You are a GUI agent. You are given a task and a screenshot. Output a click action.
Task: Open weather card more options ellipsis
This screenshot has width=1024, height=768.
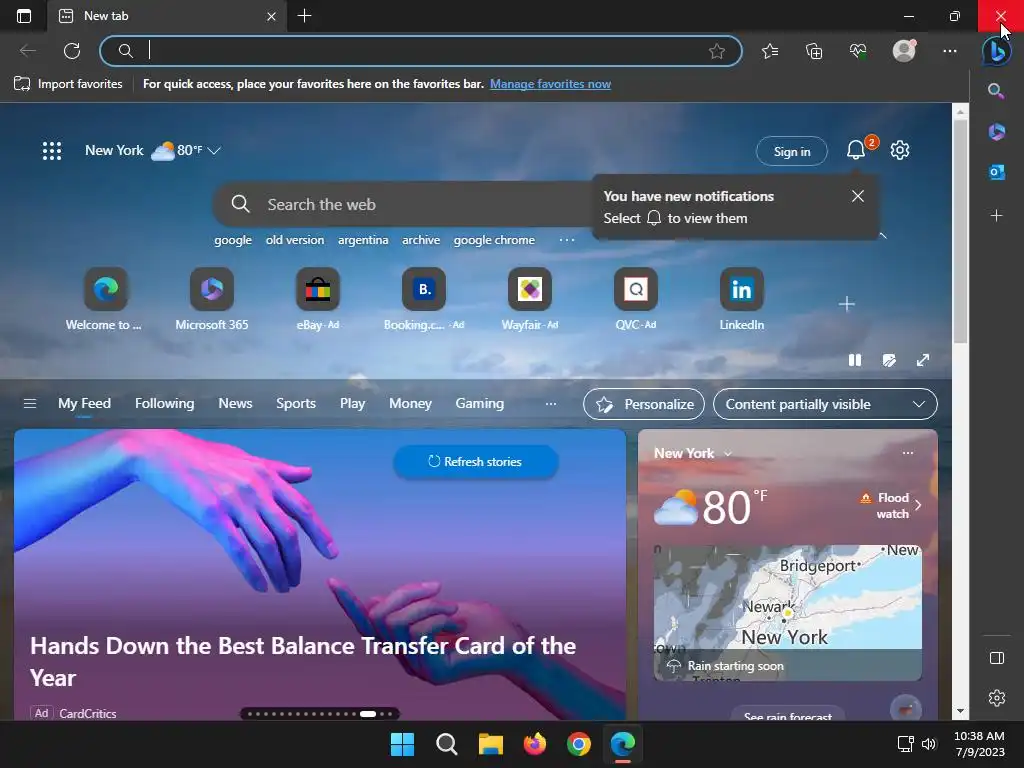coord(908,453)
